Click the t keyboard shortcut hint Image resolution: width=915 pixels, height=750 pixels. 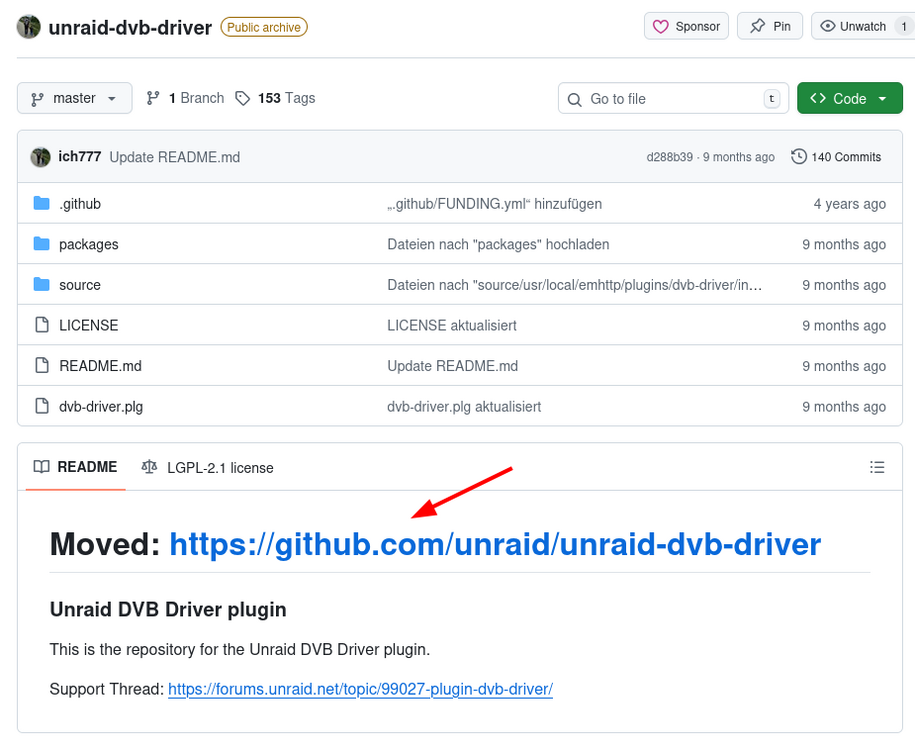(771, 99)
